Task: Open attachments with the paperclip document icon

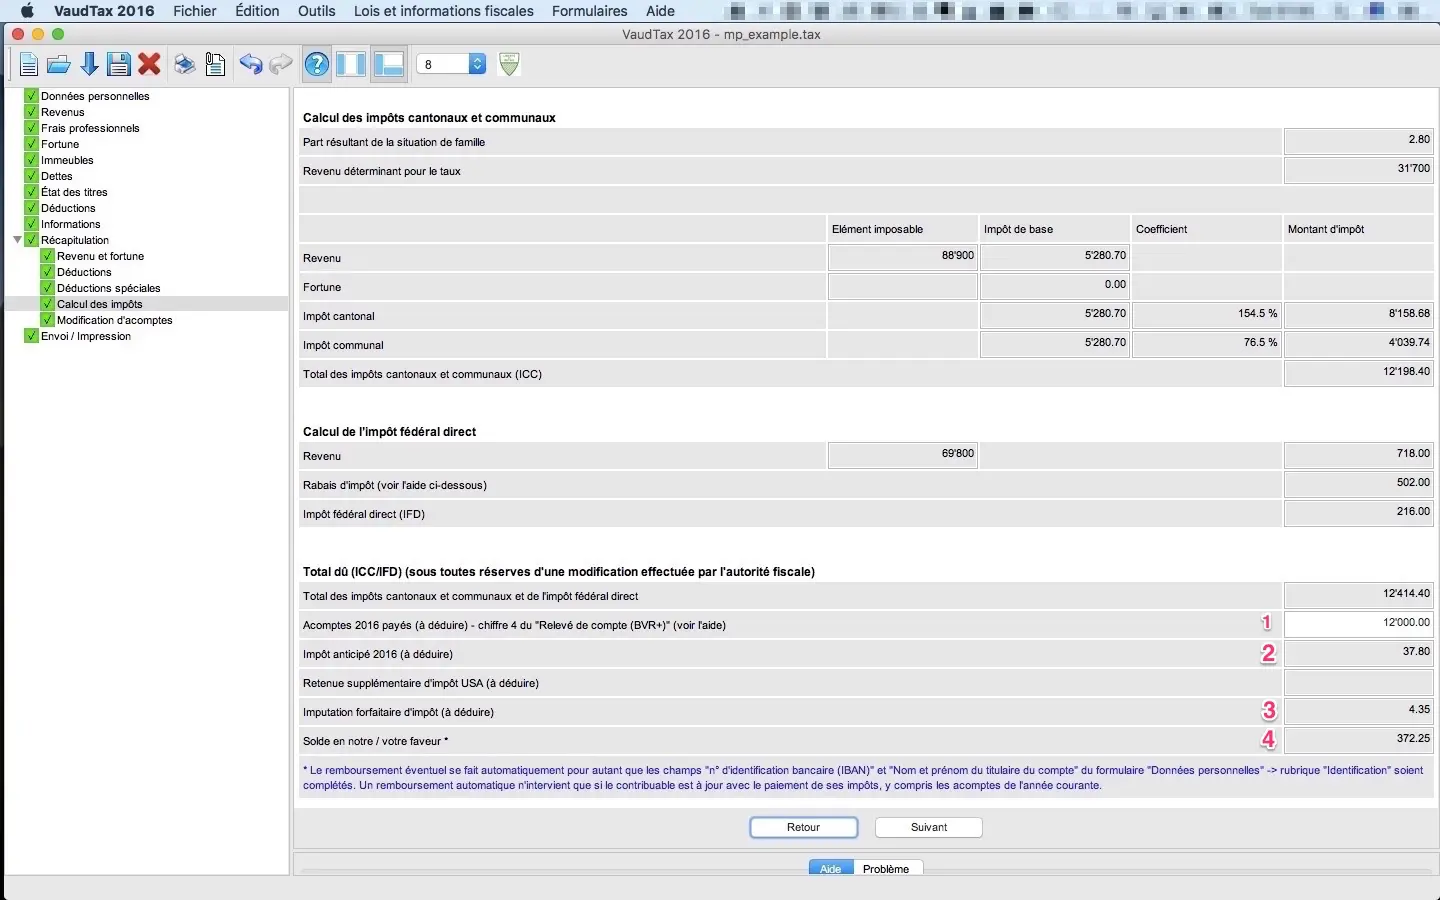Action: coord(215,65)
